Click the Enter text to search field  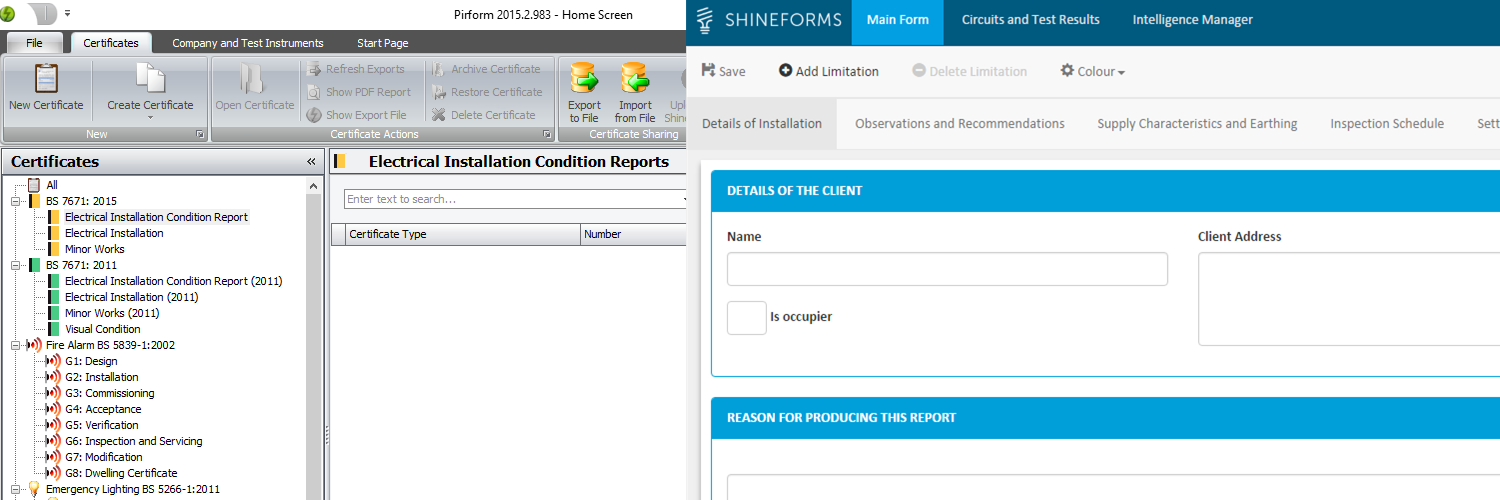515,199
